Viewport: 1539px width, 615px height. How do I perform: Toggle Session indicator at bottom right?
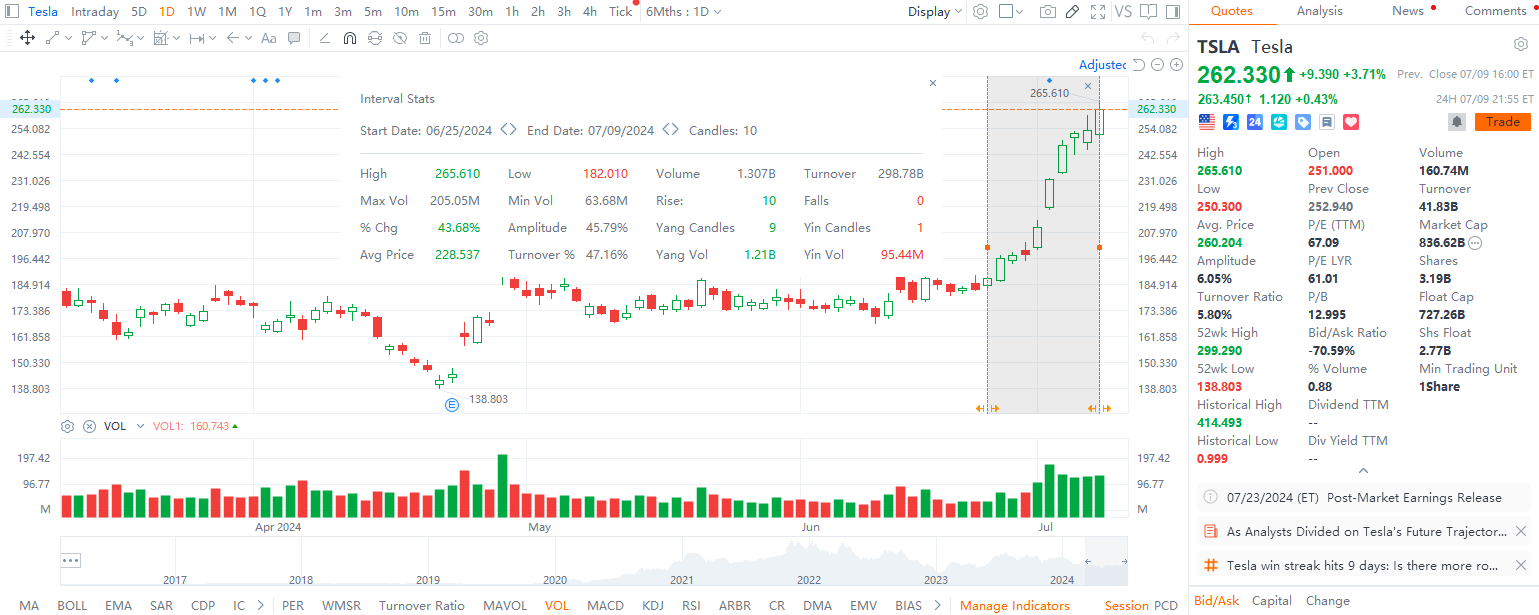tap(1127, 605)
